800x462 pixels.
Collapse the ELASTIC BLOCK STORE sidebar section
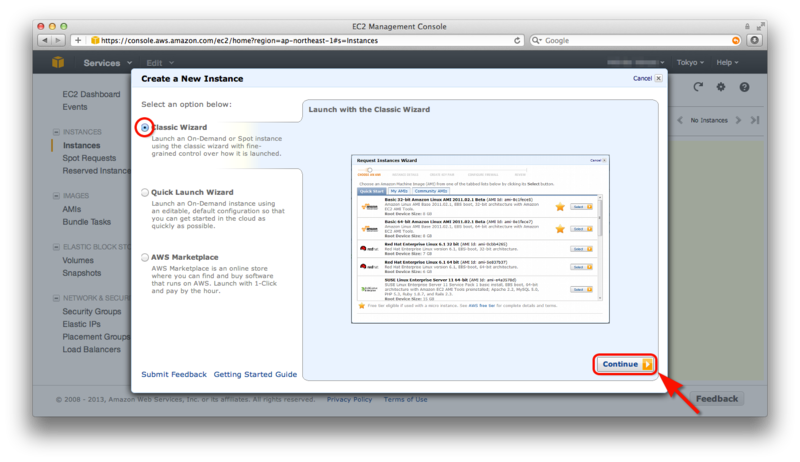pyautogui.click(x=56, y=247)
